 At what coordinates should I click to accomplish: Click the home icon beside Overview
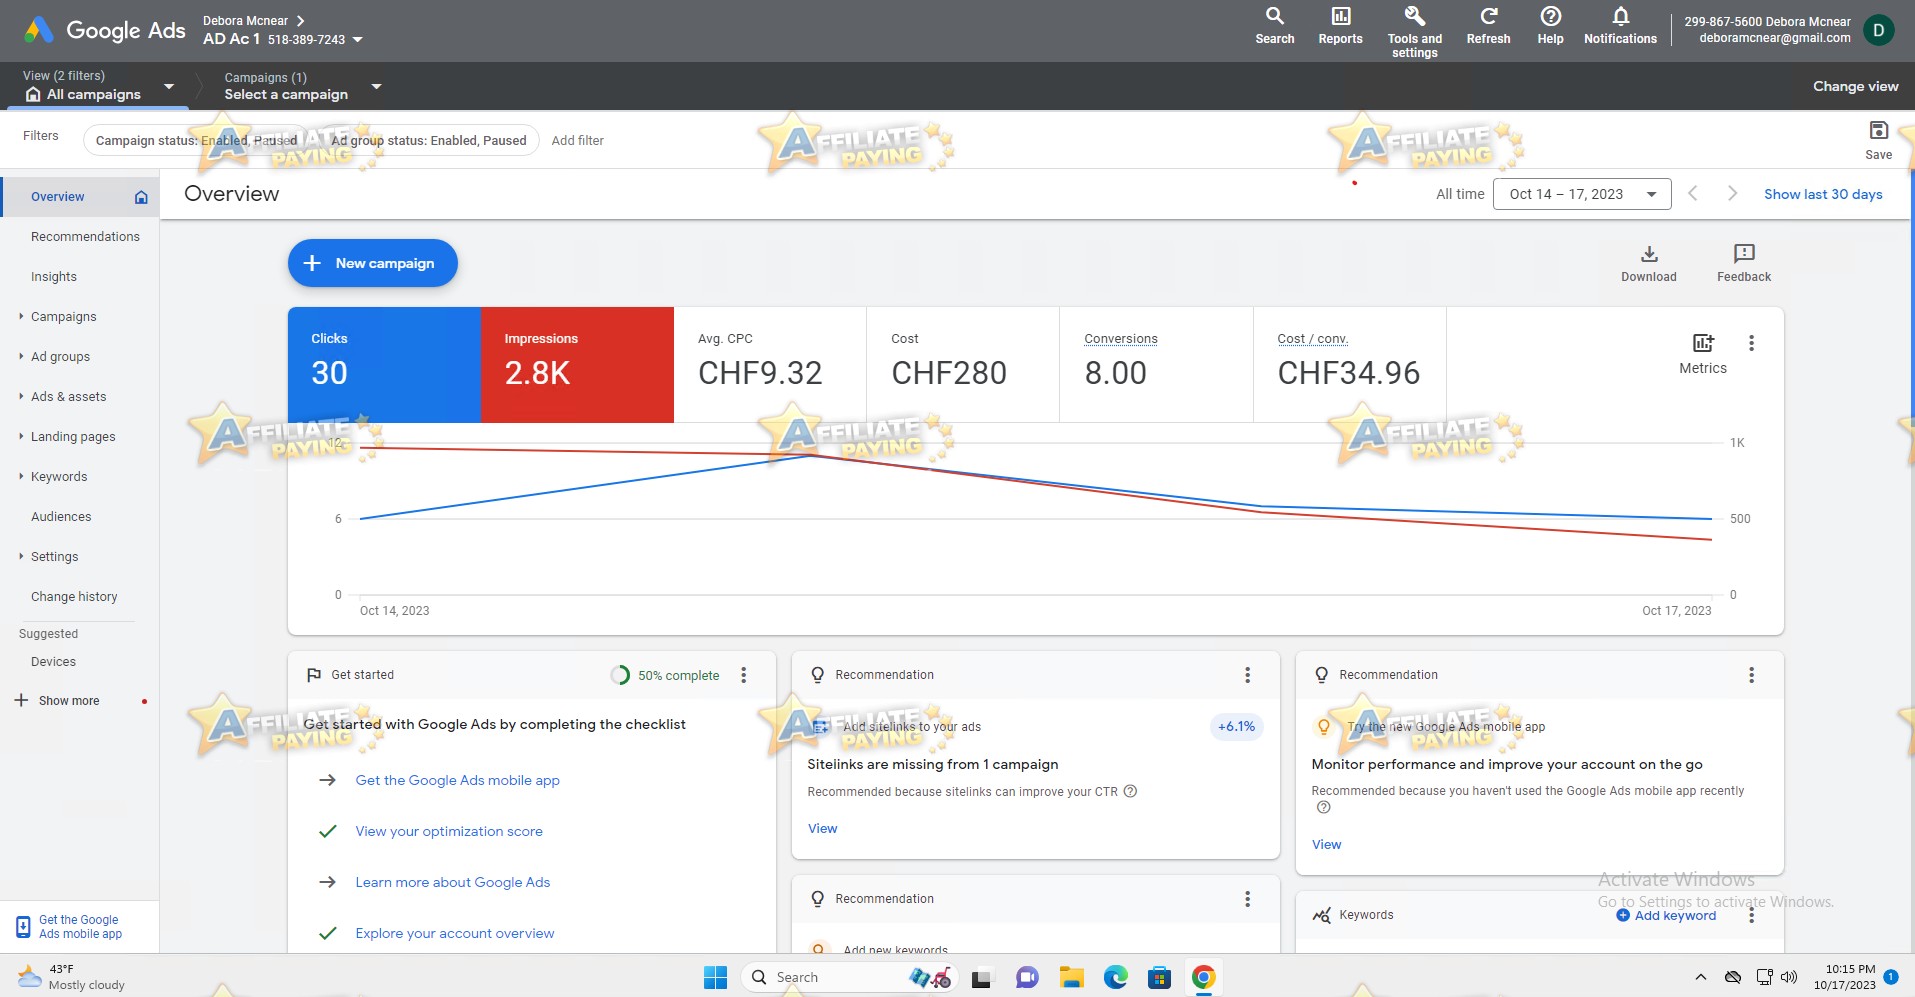[141, 197]
